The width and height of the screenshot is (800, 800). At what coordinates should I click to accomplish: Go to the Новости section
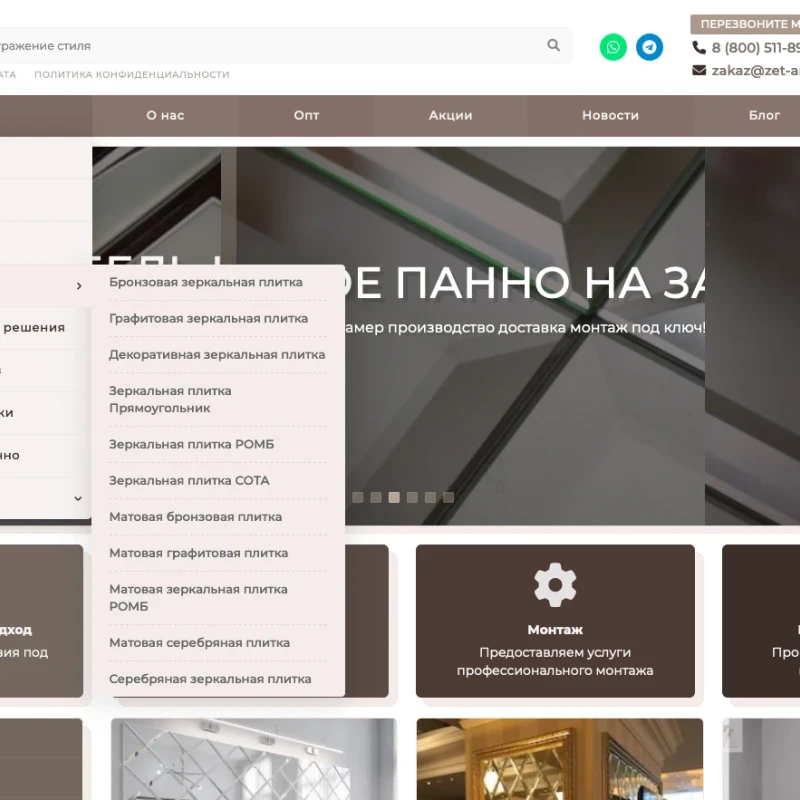tap(610, 115)
